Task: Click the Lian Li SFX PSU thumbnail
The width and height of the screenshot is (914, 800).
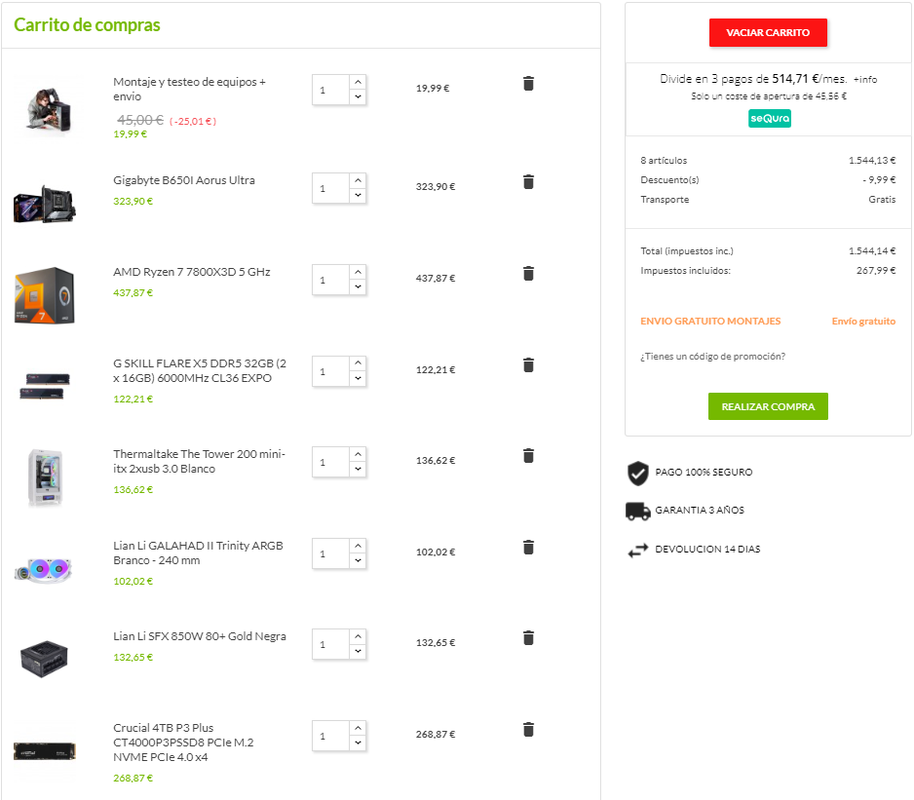Action: [44, 659]
